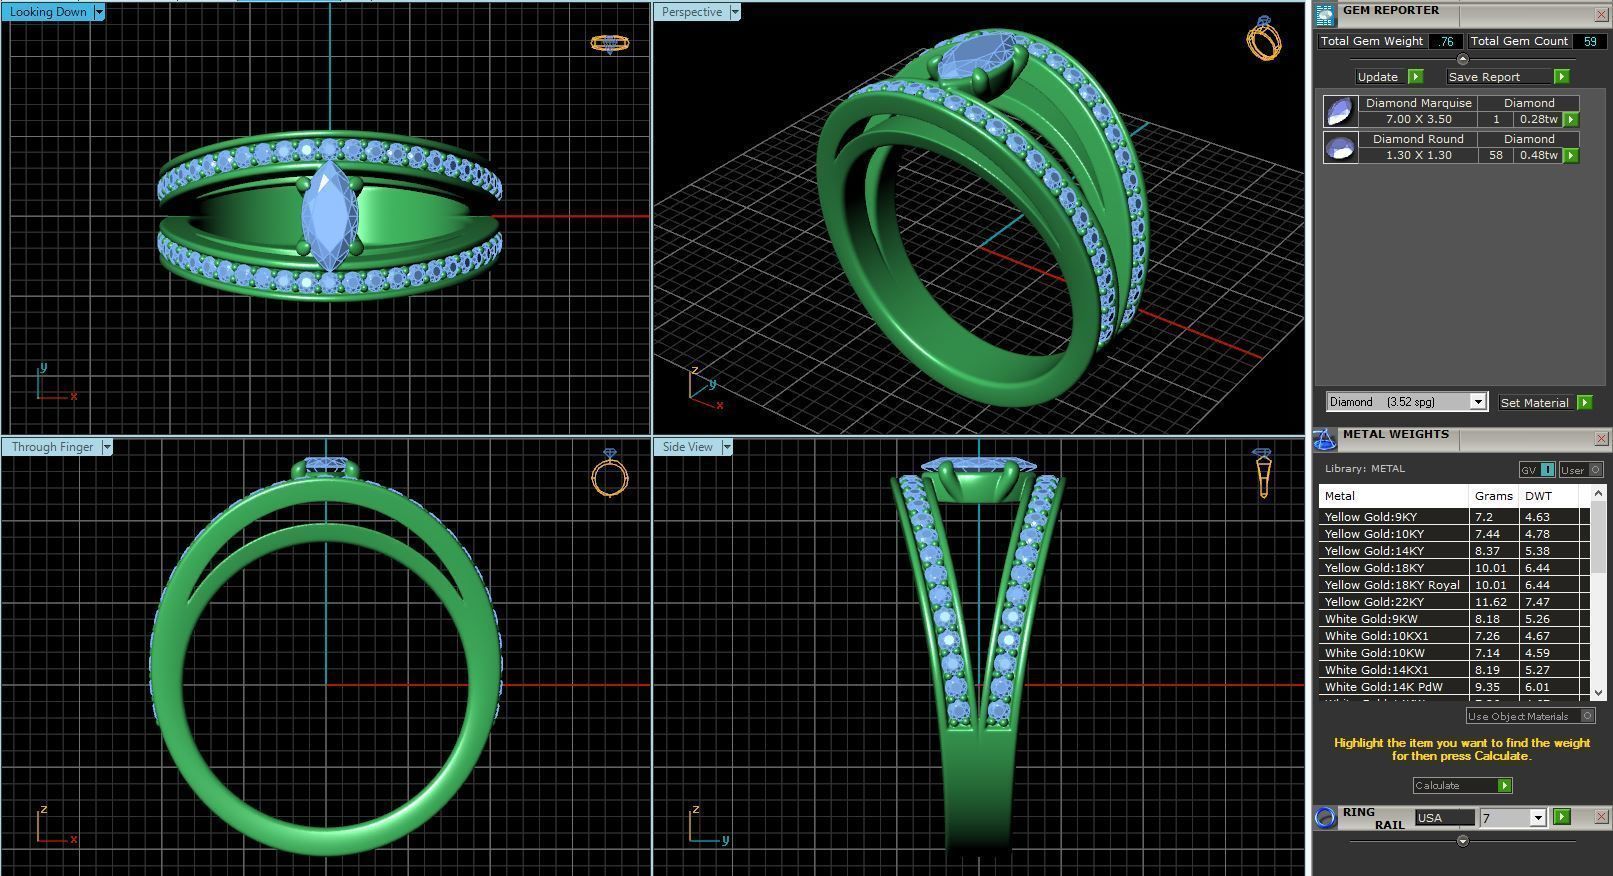Click the Calculate green arrow icon
Screen dimensions: 1613x876
point(1504,786)
